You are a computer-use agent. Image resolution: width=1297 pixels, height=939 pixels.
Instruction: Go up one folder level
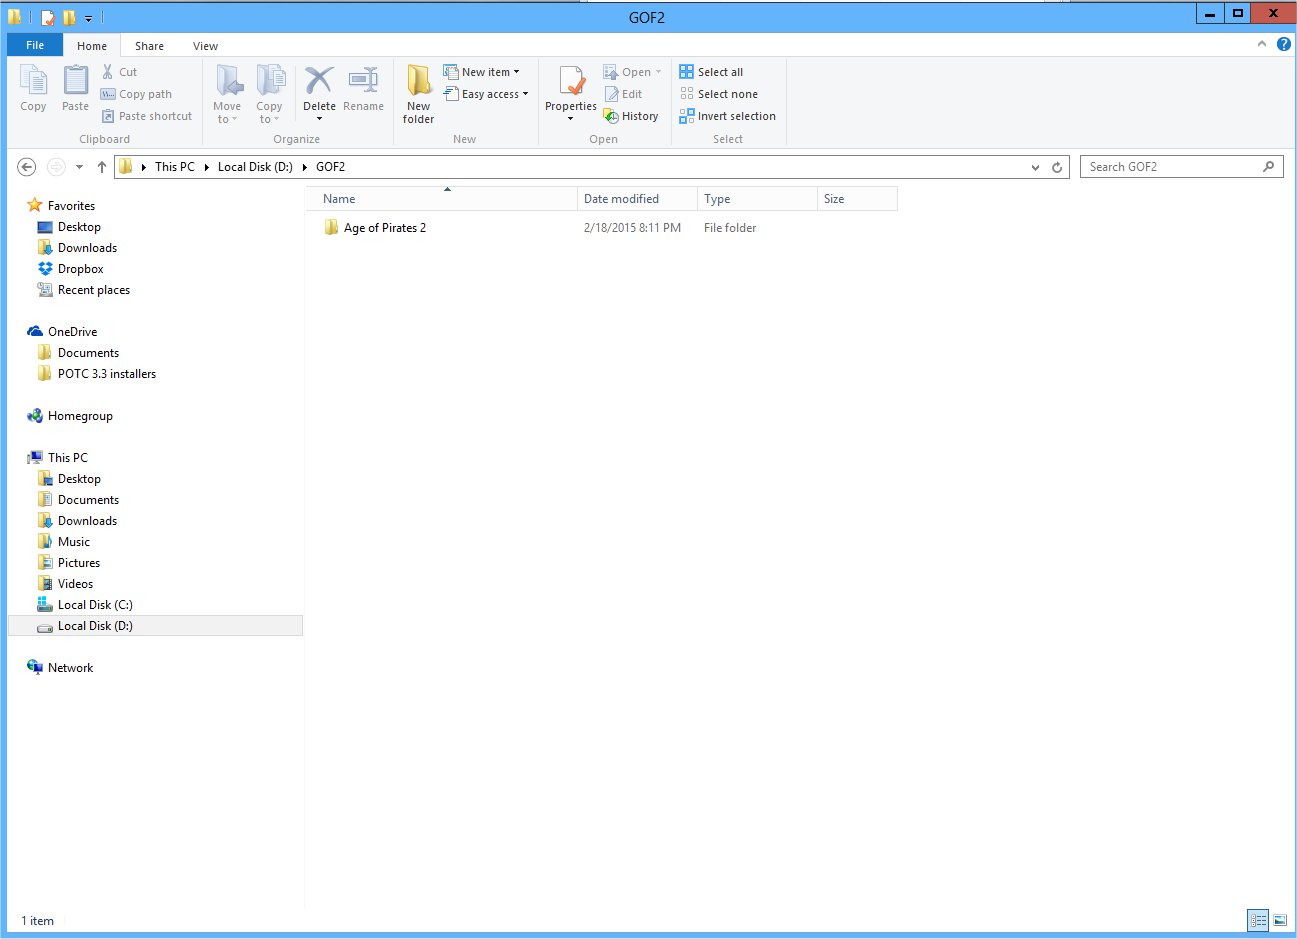(x=101, y=167)
